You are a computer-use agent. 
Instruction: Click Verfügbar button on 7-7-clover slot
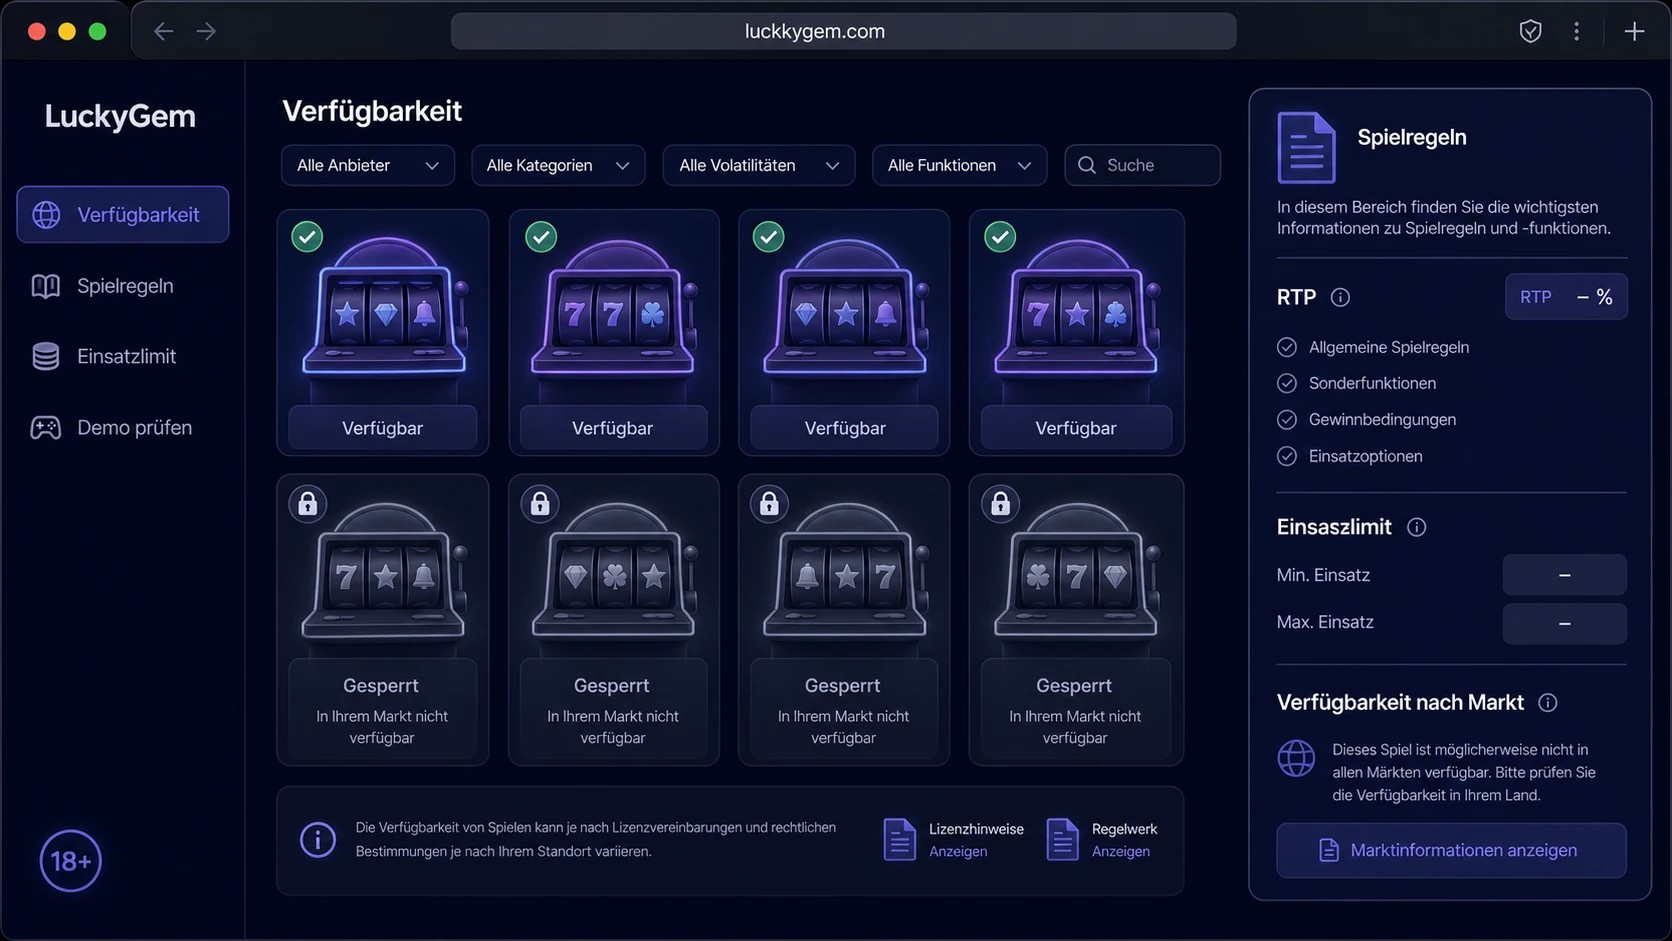(613, 428)
